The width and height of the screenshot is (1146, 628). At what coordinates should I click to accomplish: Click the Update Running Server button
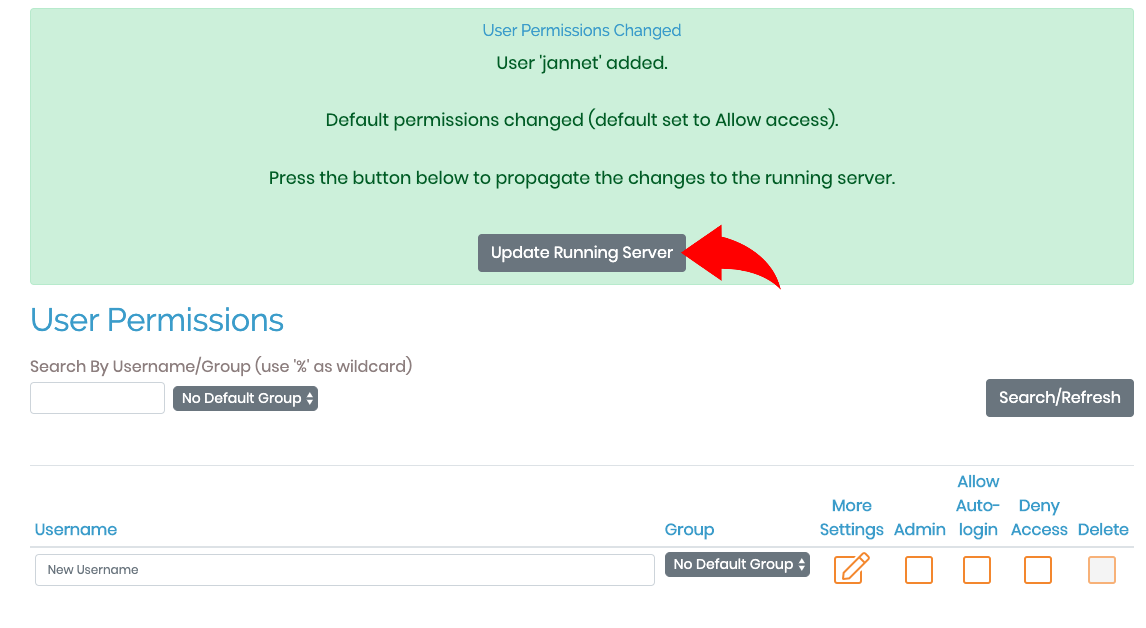pos(582,253)
